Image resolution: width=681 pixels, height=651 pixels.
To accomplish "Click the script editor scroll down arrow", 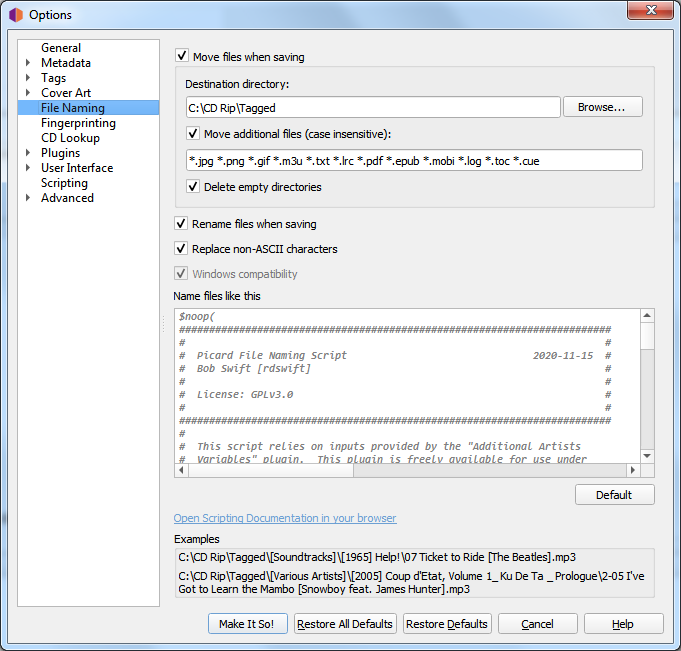I will pyautogui.click(x=647, y=455).
